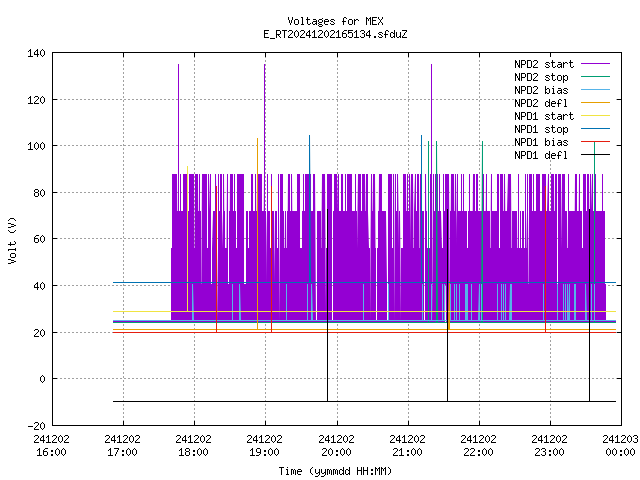This screenshot has height=480, width=640.
Task: Click the 100 y-axis tick label
Action: 36,146
